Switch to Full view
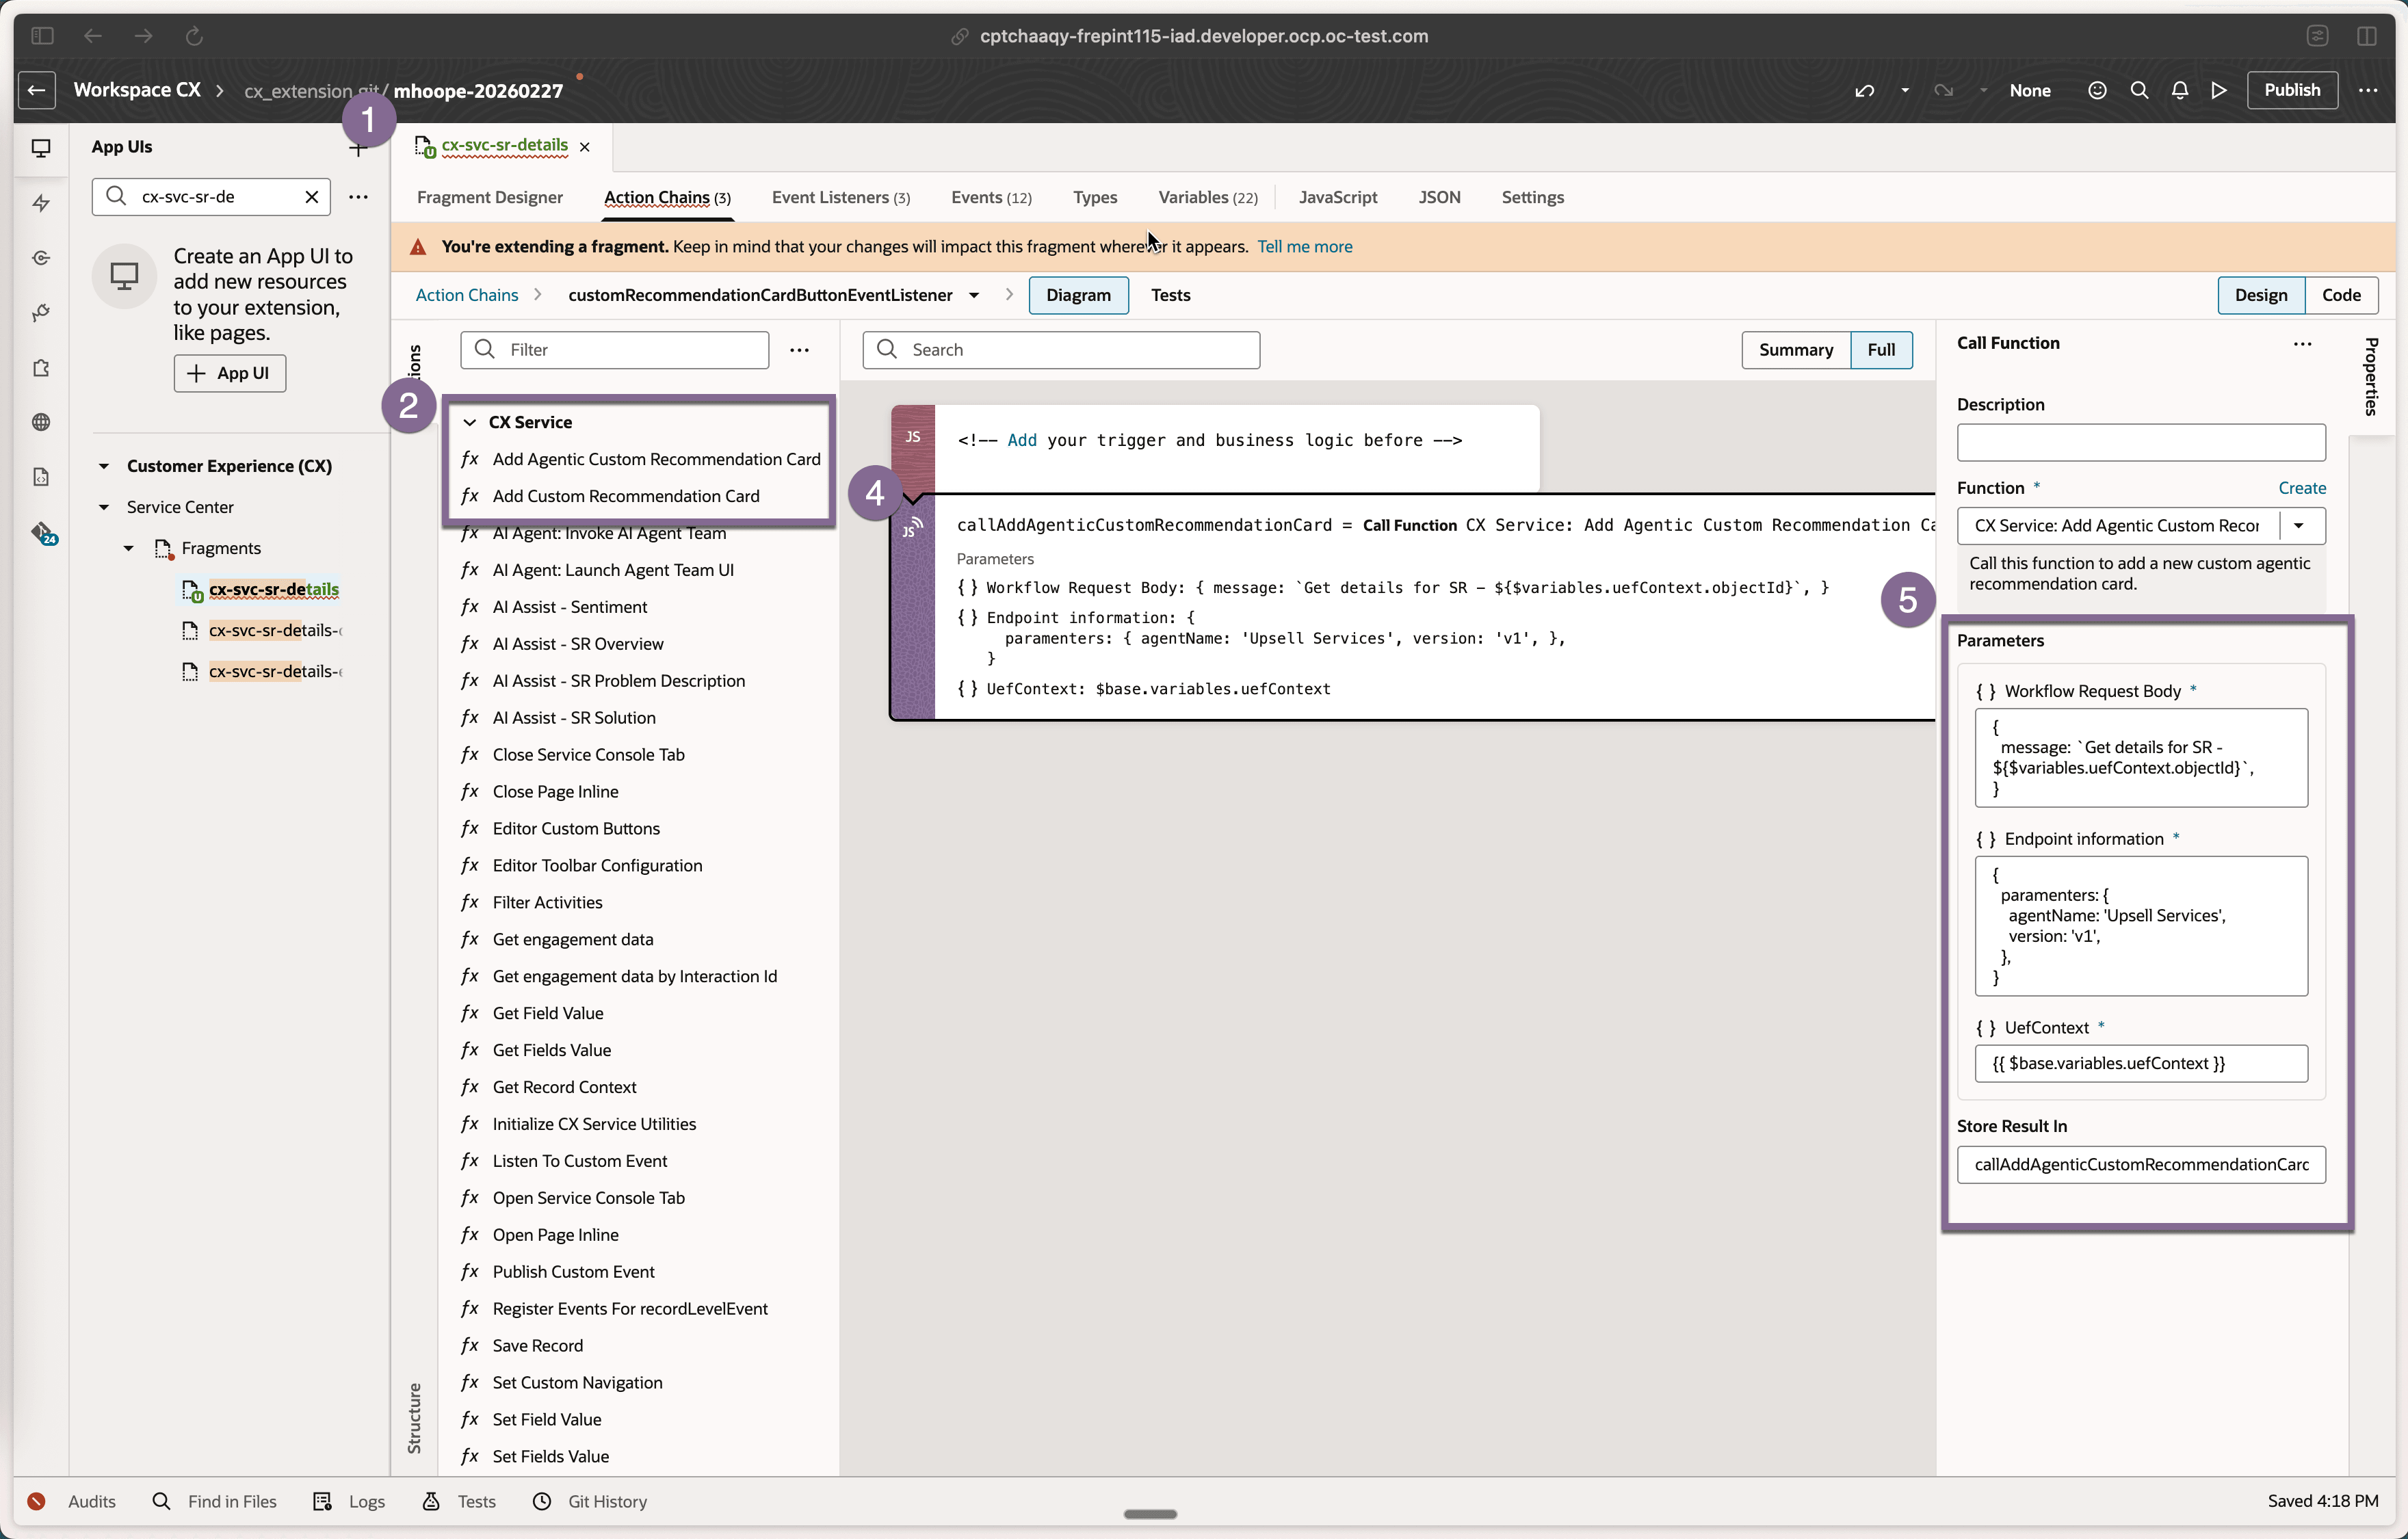Image resolution: width=2408 pixels, height=1539 pixels. [x=1881, y=350]
